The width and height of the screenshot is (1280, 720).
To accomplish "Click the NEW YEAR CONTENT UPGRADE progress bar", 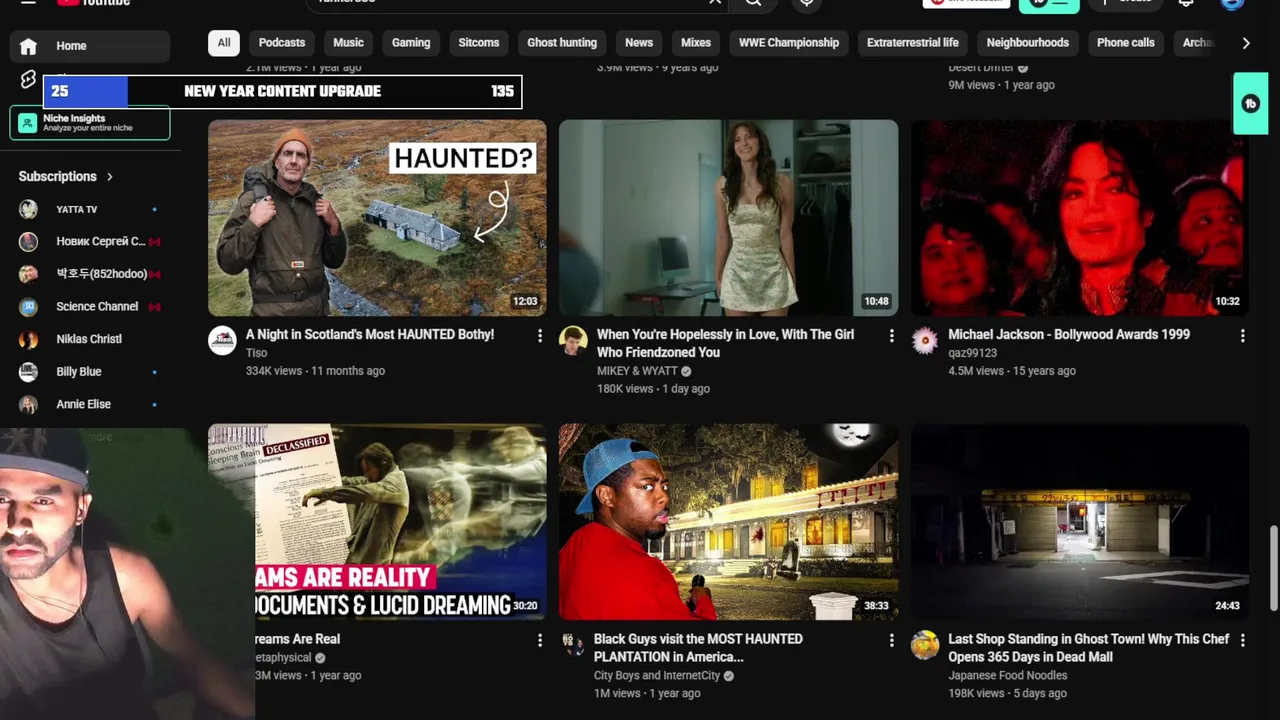I will pos(283,91).
